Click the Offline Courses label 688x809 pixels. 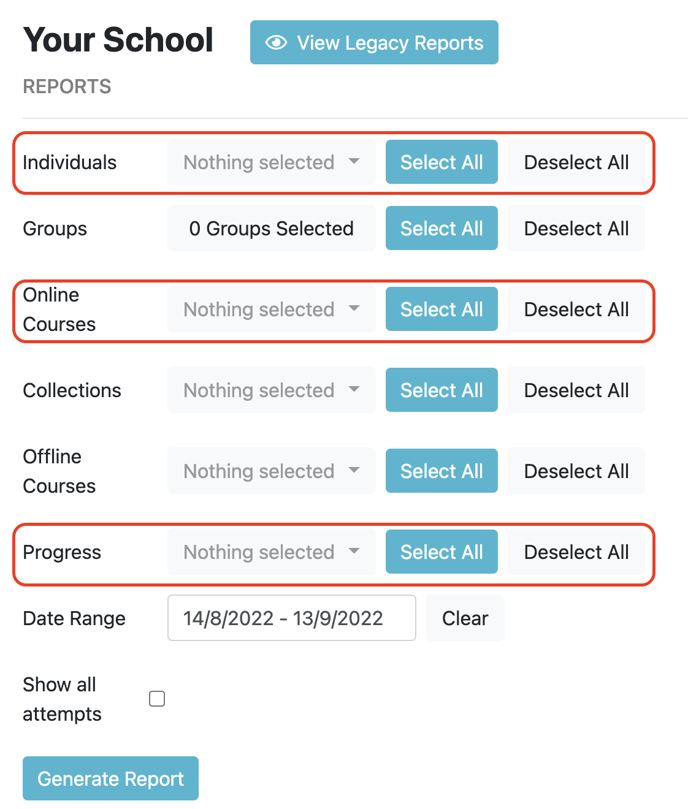[59, 471]
